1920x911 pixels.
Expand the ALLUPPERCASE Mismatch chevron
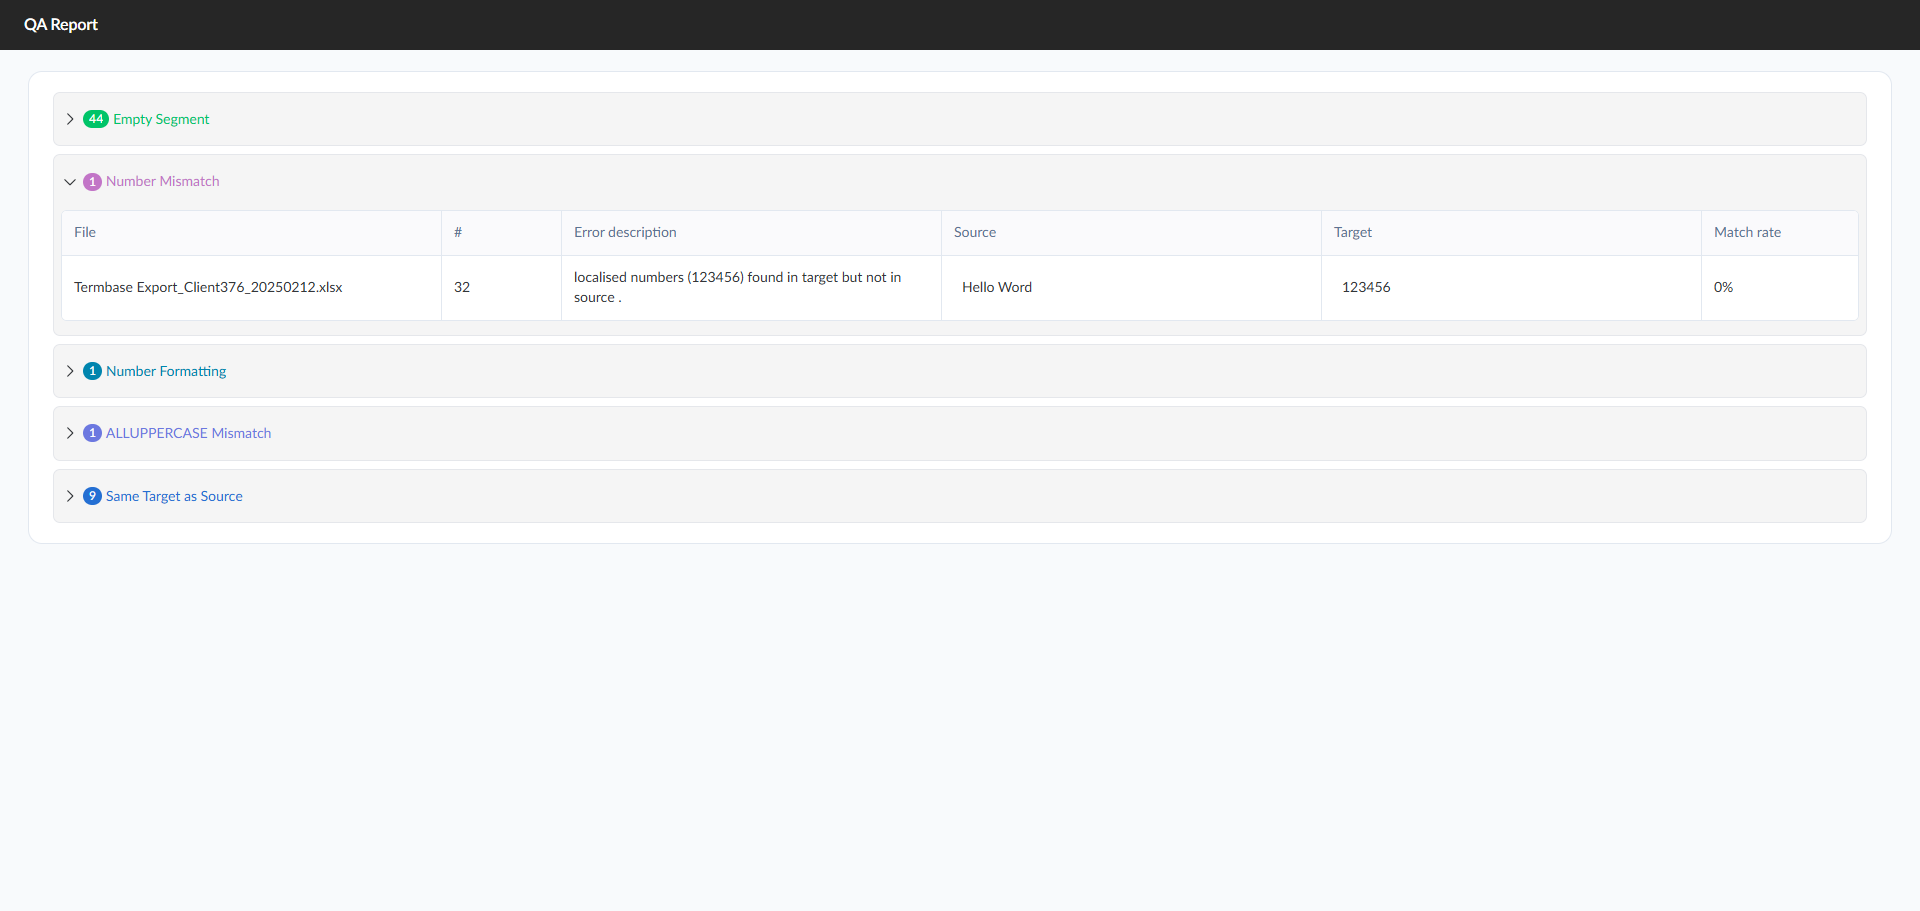[70, 433]
